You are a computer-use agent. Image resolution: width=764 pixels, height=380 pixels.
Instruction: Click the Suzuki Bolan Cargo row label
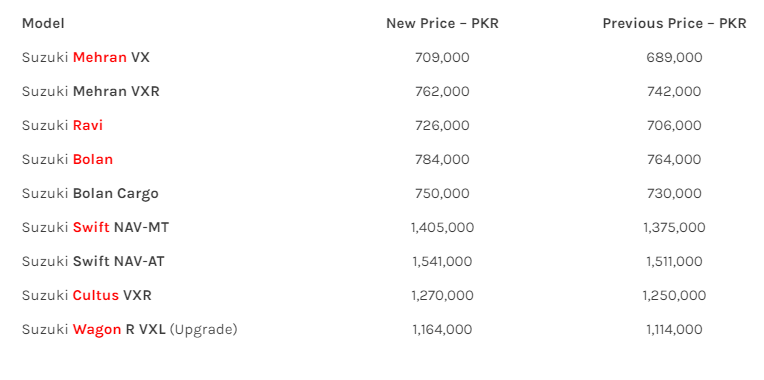click(90, 194)
